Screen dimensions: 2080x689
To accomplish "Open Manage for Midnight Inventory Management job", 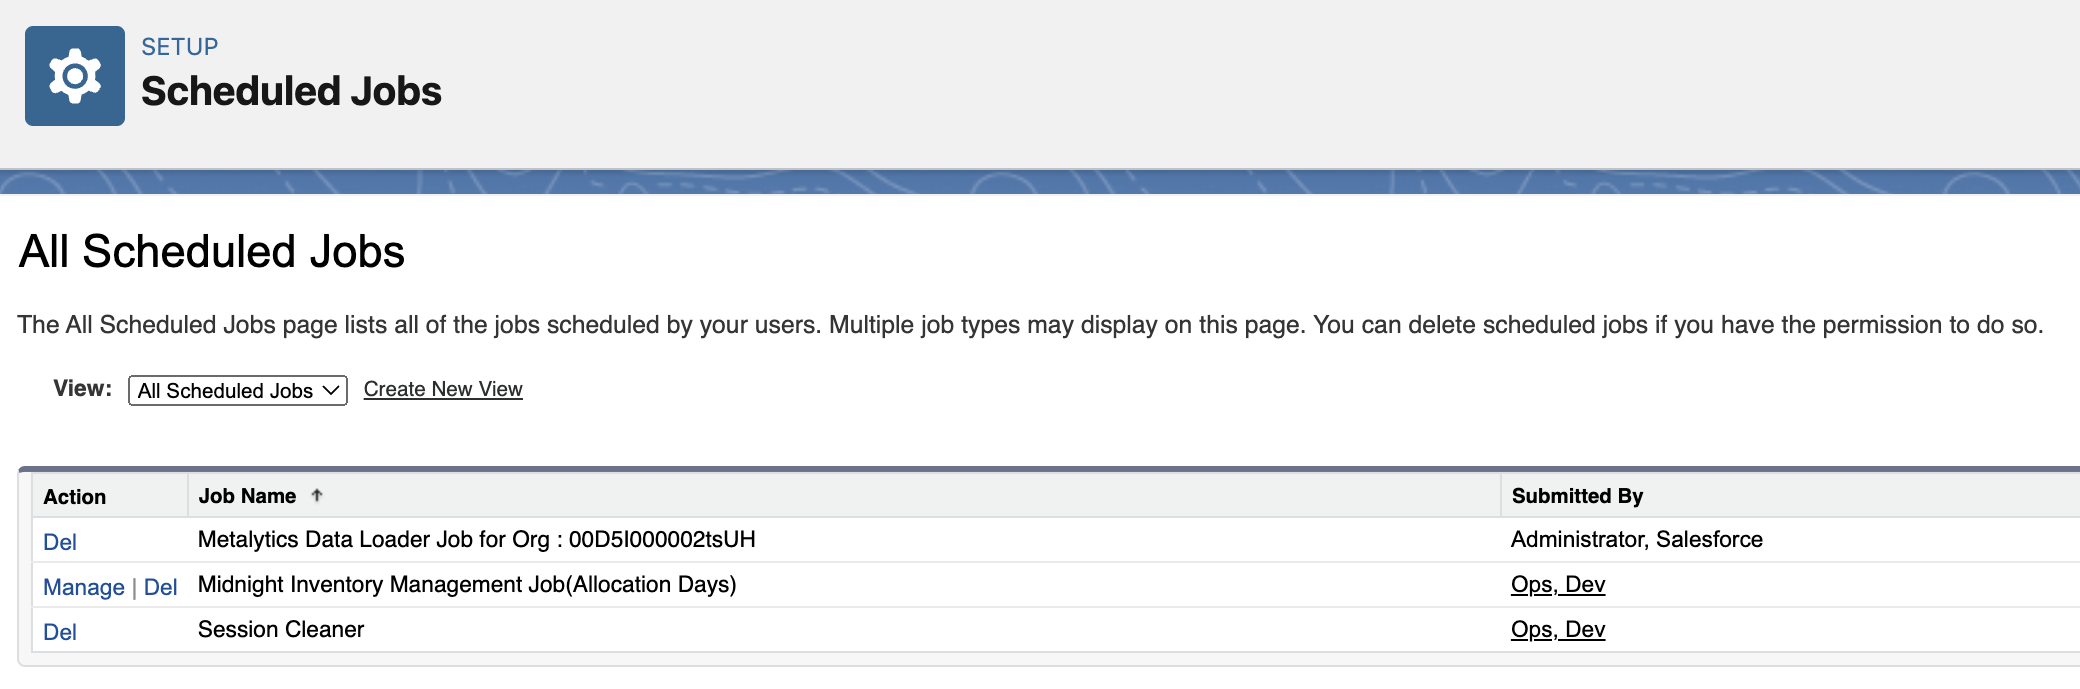I will click(84, 587).
